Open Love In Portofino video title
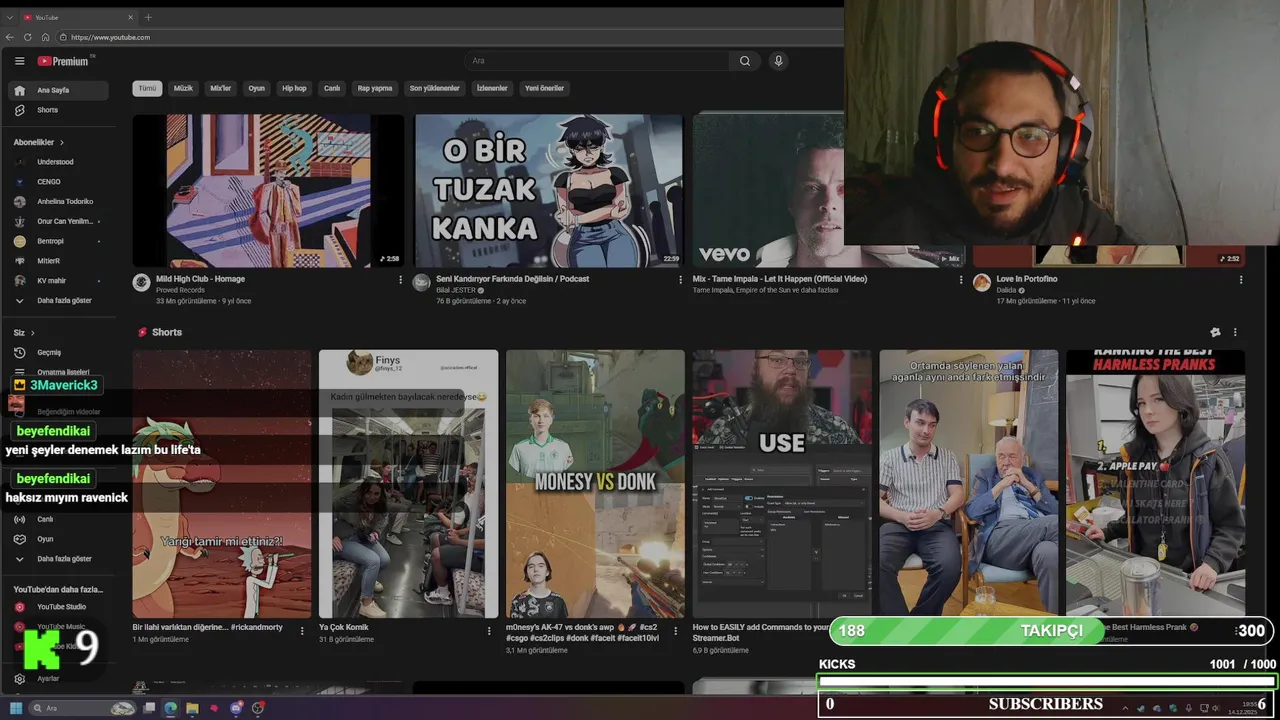Viewport: 1280px width, 720px height. (x=1026, y=279)
